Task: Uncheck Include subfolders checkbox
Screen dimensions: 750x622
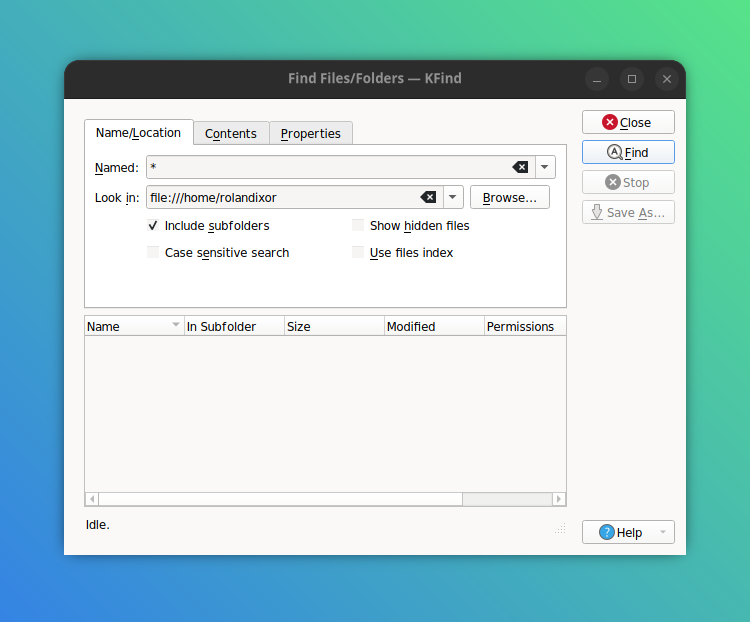Action: click(153, 226)
